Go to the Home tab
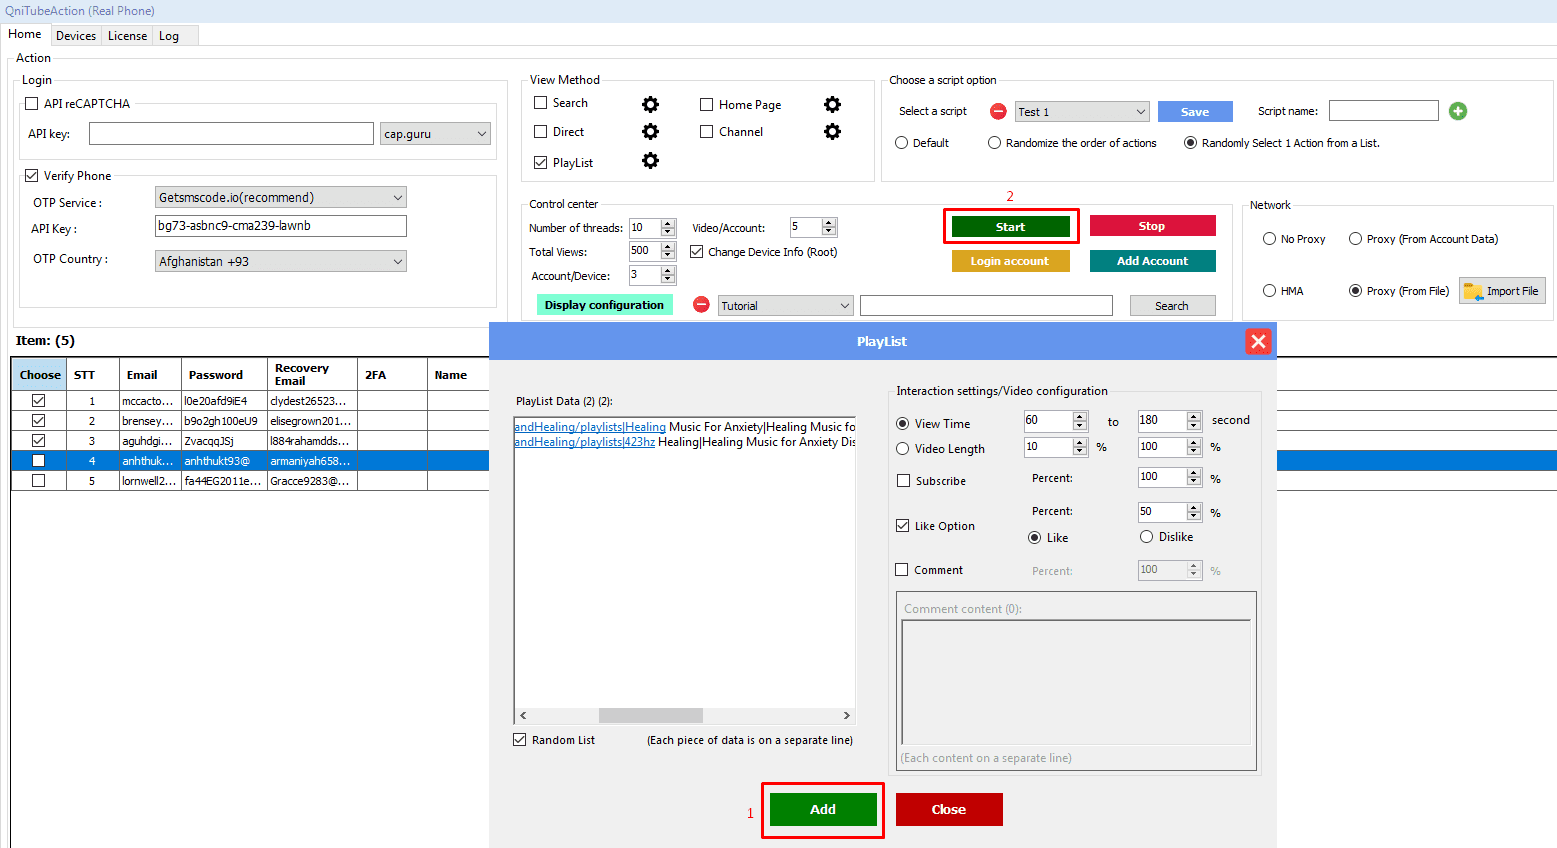The width and height of the screenshot is (1557, 848). click(25, 34)
